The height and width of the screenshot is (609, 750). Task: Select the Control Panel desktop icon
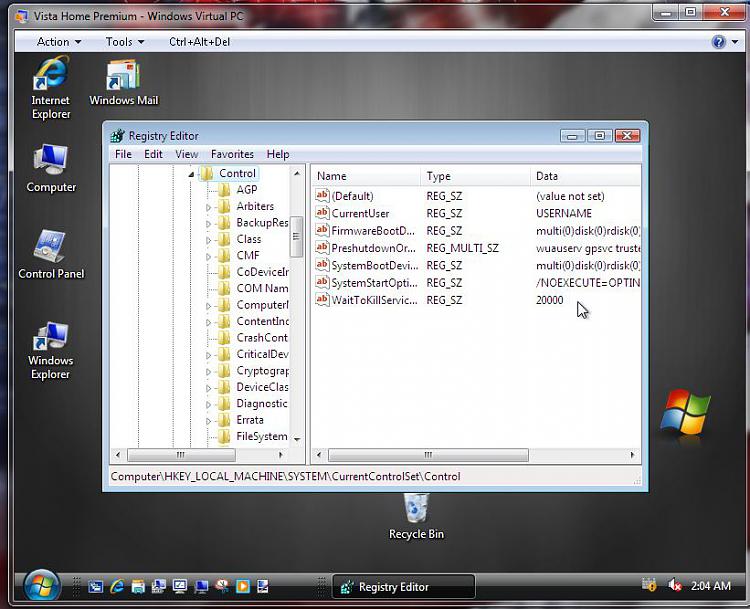(x=51, y=254)
